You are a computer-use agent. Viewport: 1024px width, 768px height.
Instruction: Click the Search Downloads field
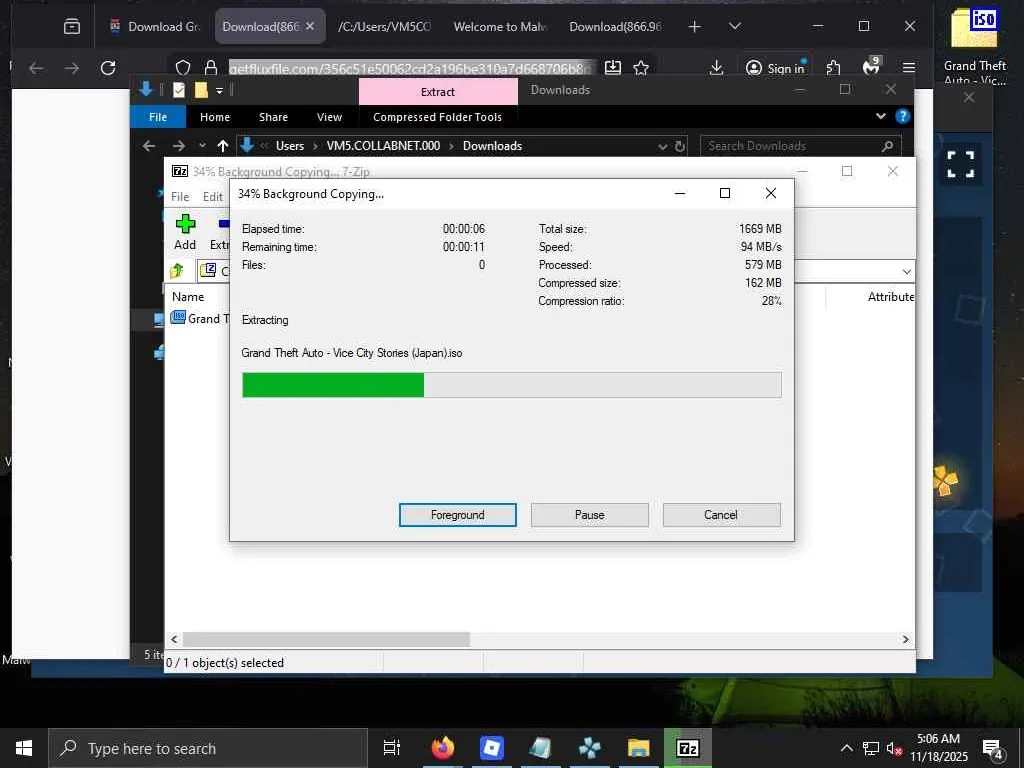pos(801,146)
